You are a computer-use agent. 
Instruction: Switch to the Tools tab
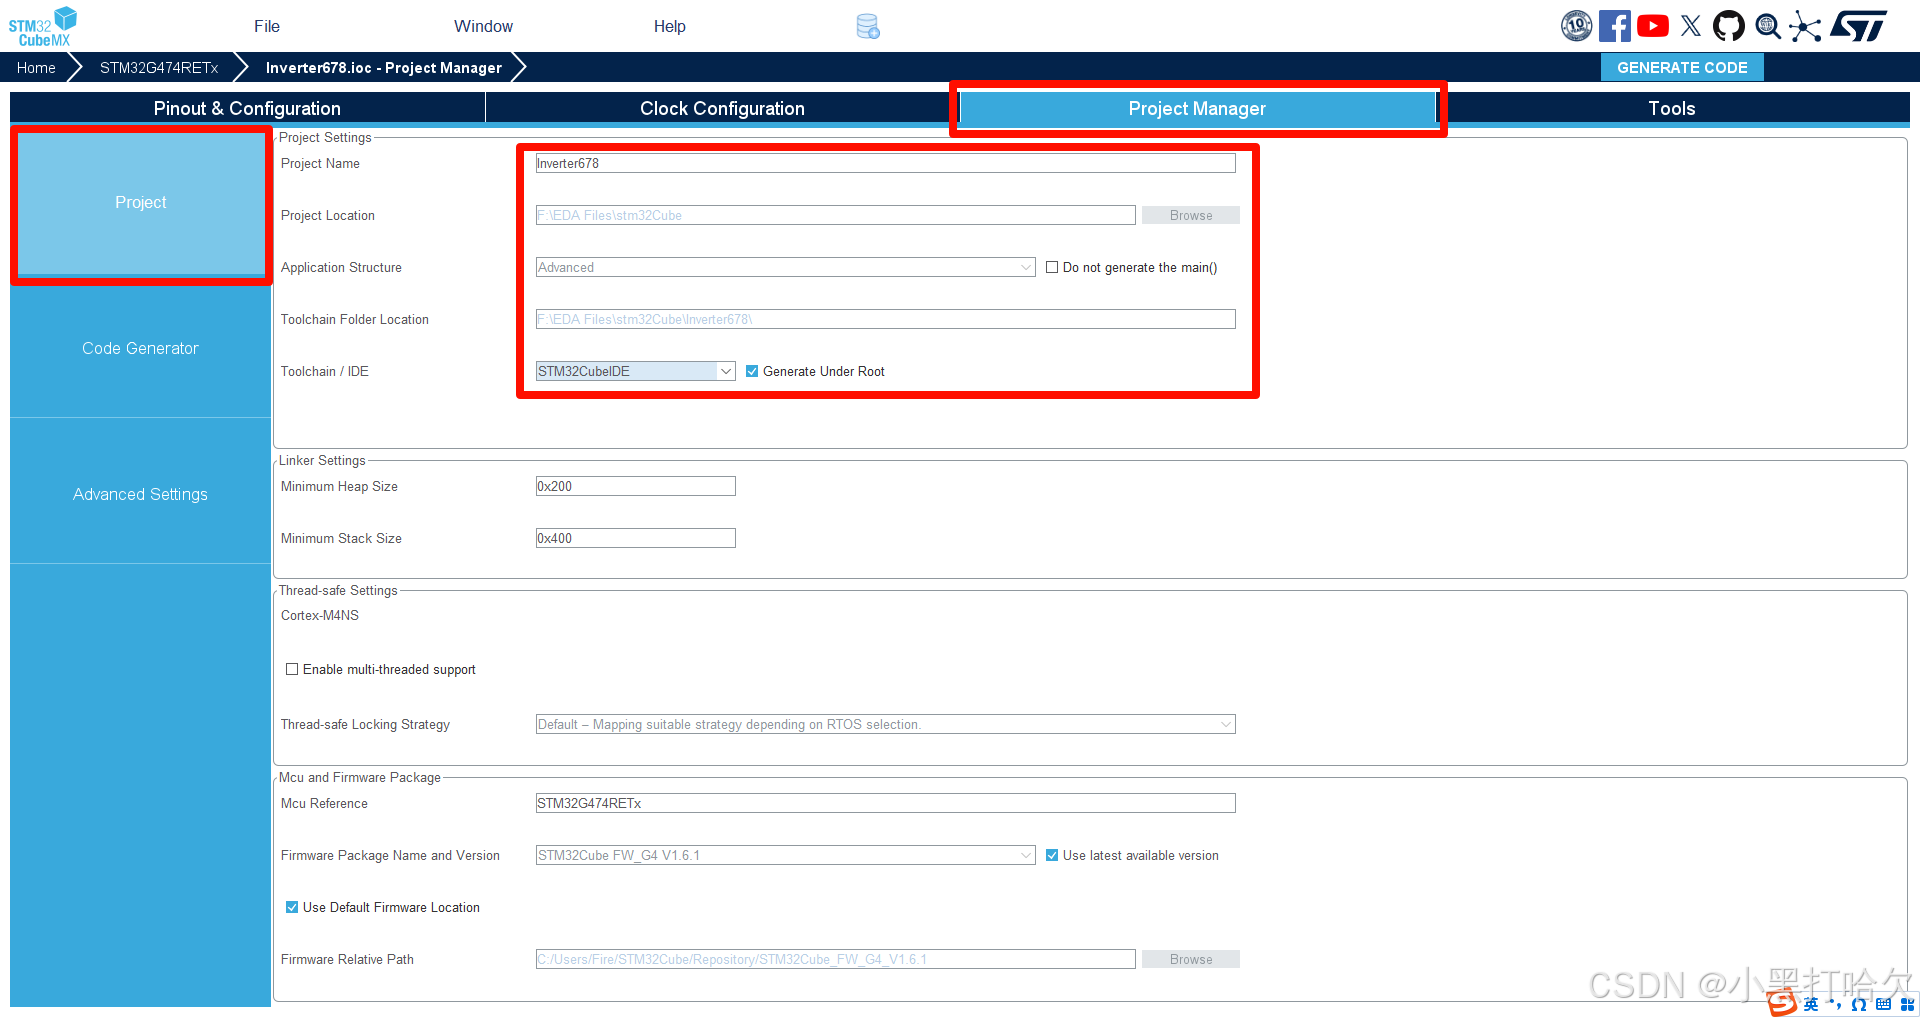coord(1672,108)
